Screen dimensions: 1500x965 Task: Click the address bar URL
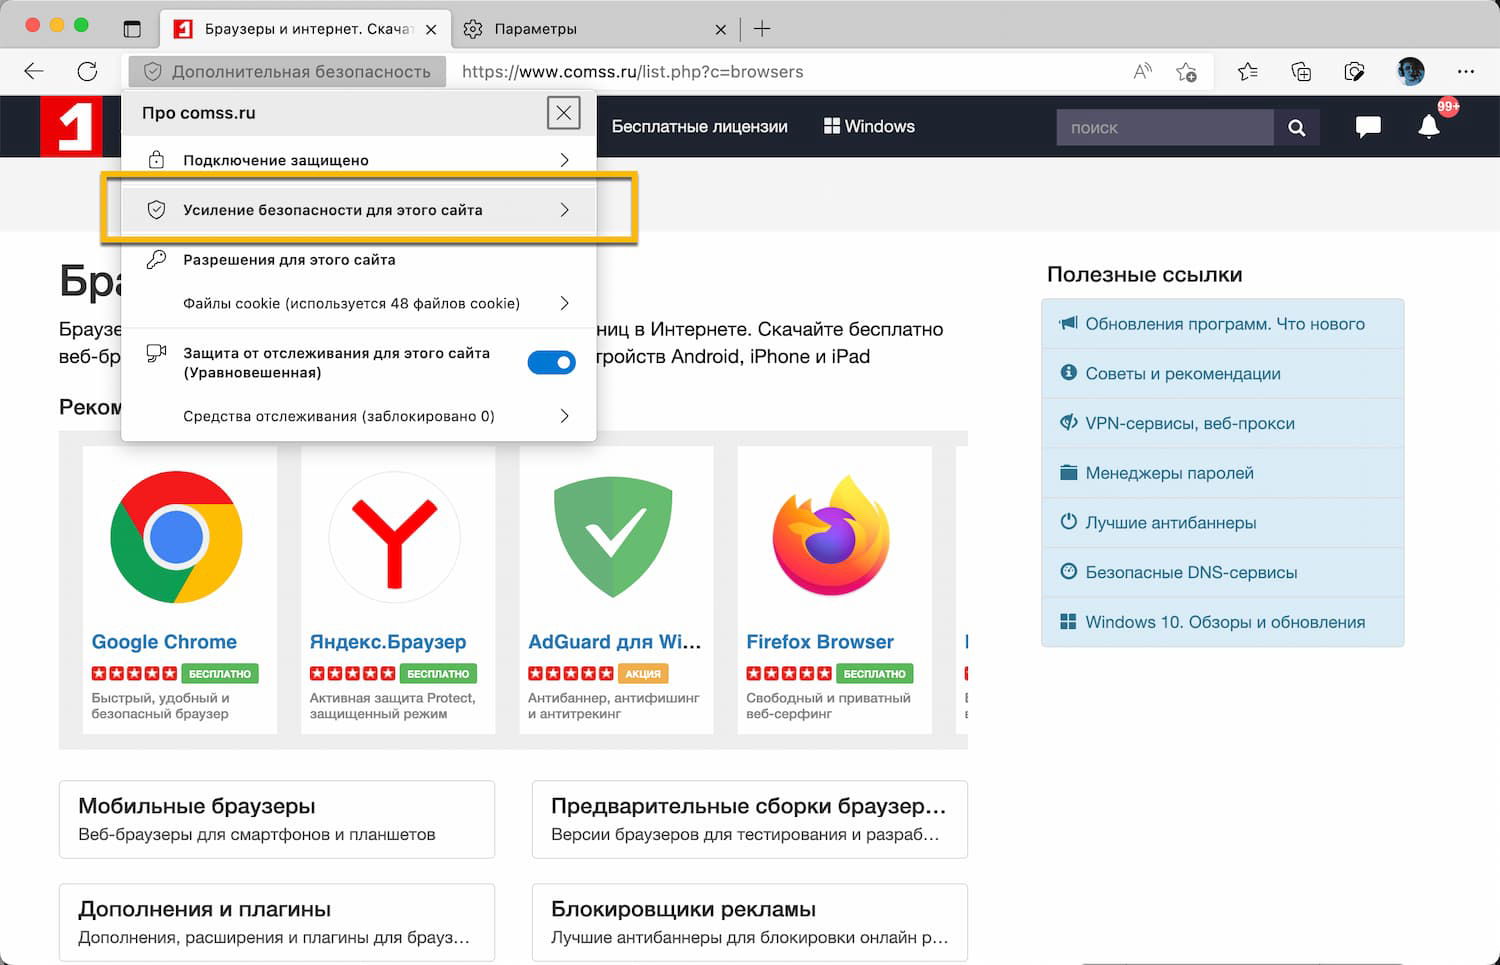point(633,72)
